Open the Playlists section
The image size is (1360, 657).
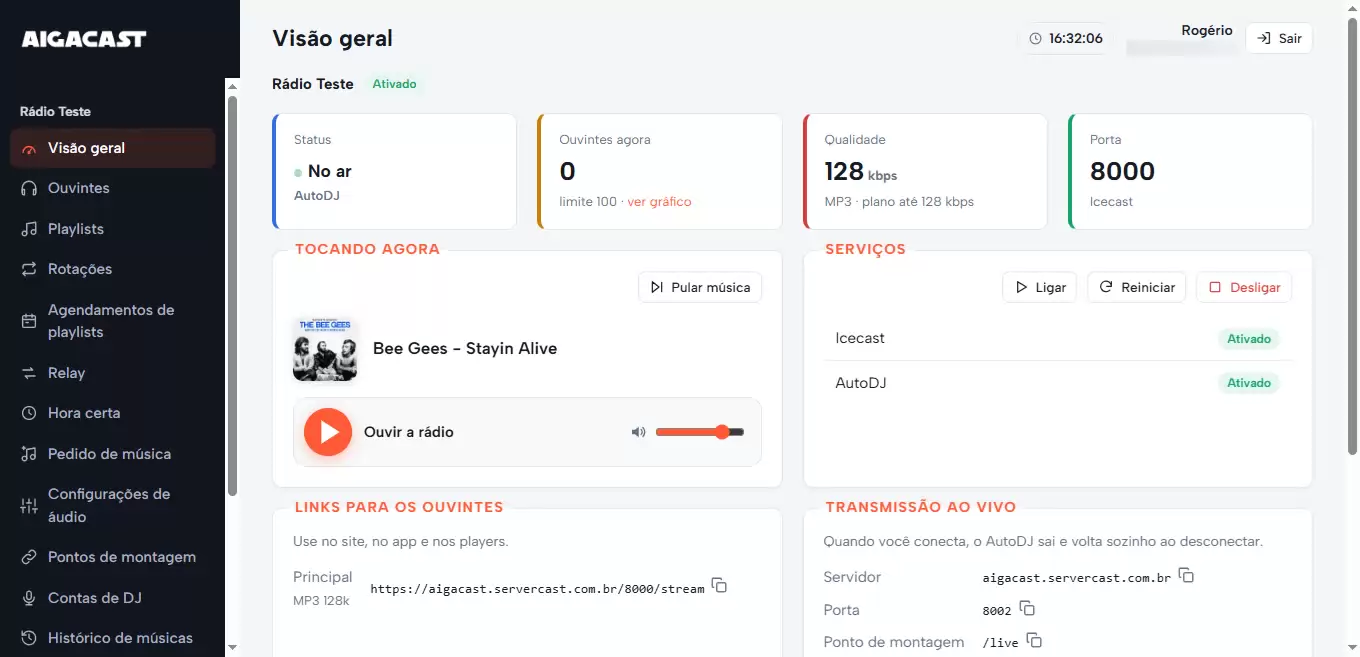[112, 229]
